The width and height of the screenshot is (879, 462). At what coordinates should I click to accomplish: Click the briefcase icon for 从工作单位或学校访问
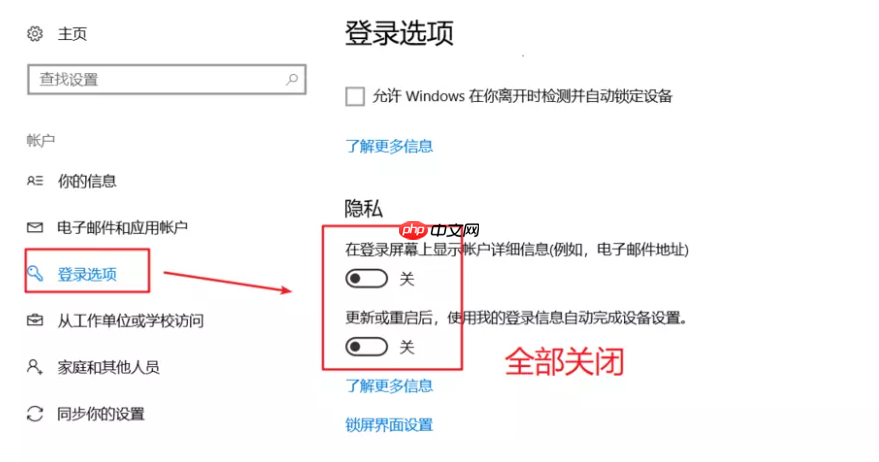tap(35, 320)
